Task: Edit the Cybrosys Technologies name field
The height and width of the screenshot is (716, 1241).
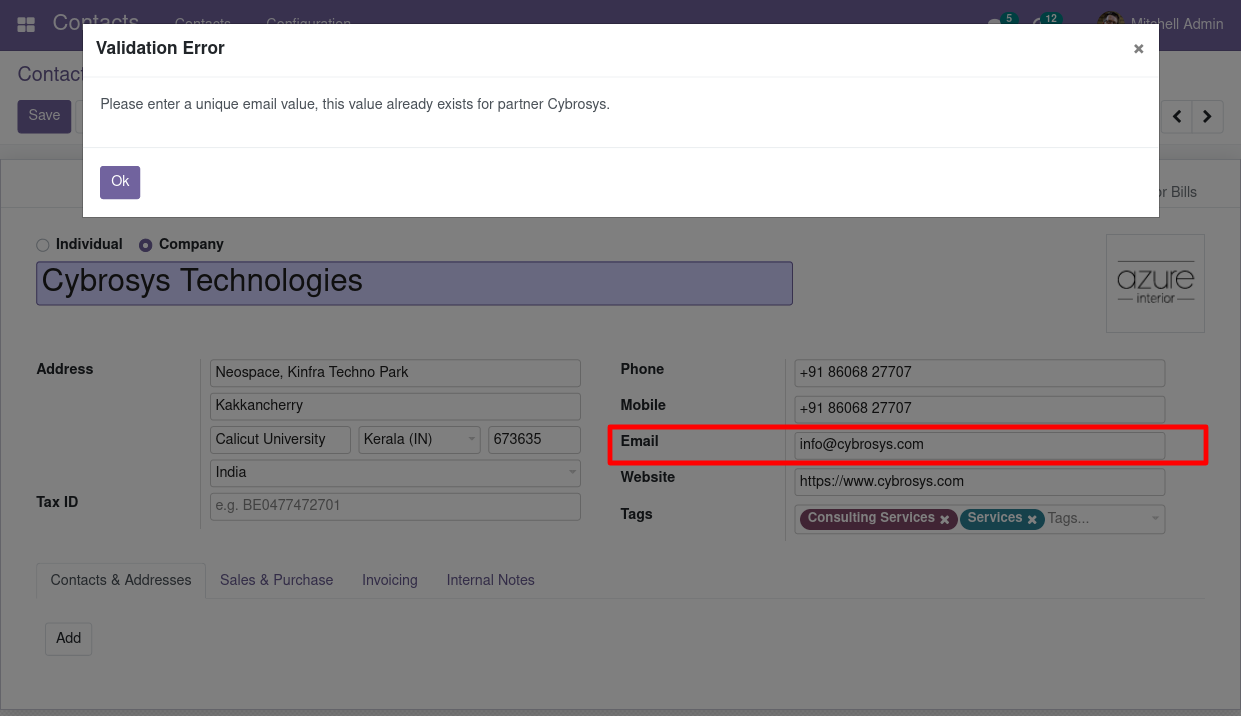Action: [414, 283]
